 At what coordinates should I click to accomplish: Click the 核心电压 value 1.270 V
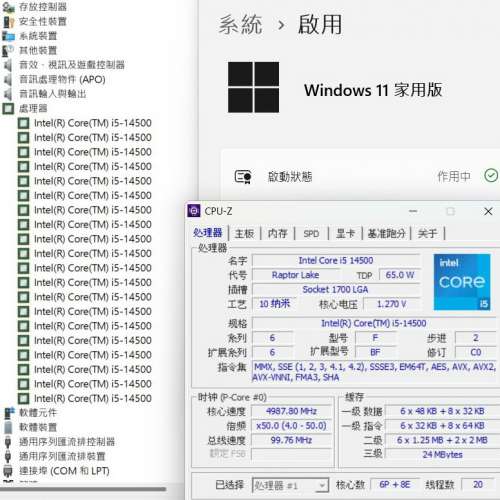(x=392, y=304)
